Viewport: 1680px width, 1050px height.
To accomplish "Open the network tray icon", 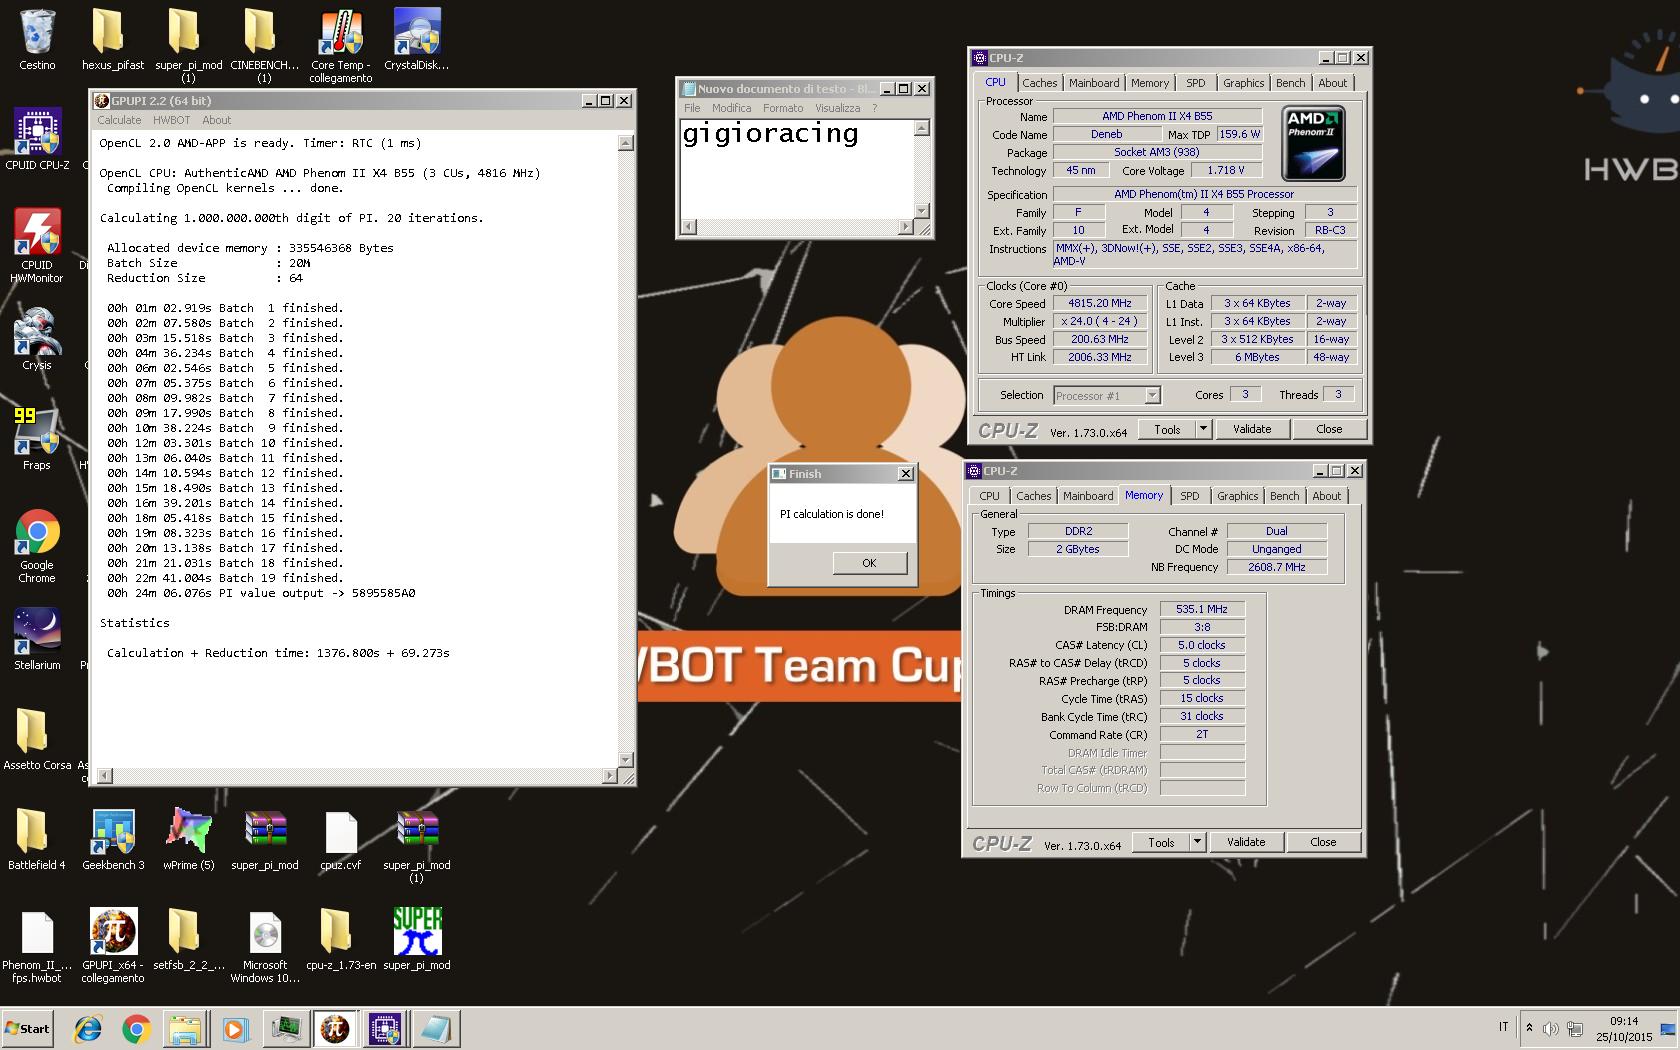I will coord(1574,1028).
